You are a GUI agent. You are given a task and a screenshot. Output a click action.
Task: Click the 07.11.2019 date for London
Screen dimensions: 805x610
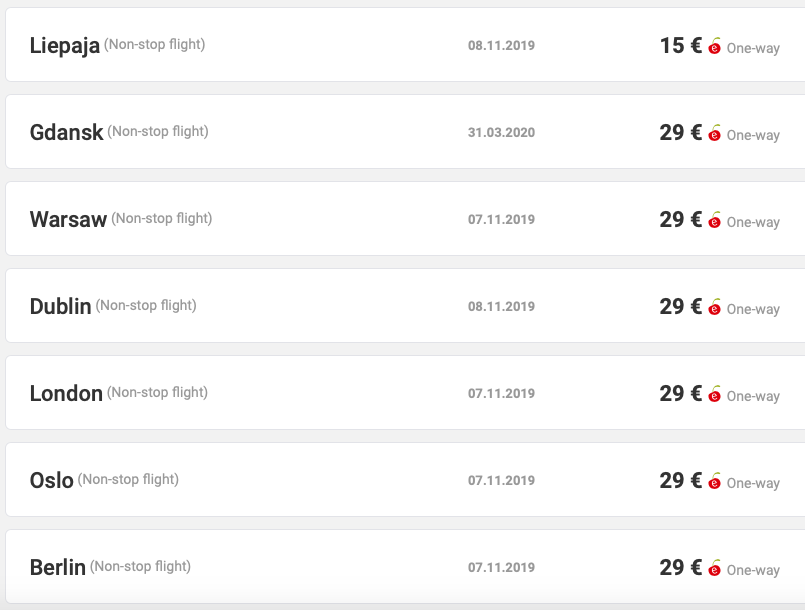(x=501, y=394)
